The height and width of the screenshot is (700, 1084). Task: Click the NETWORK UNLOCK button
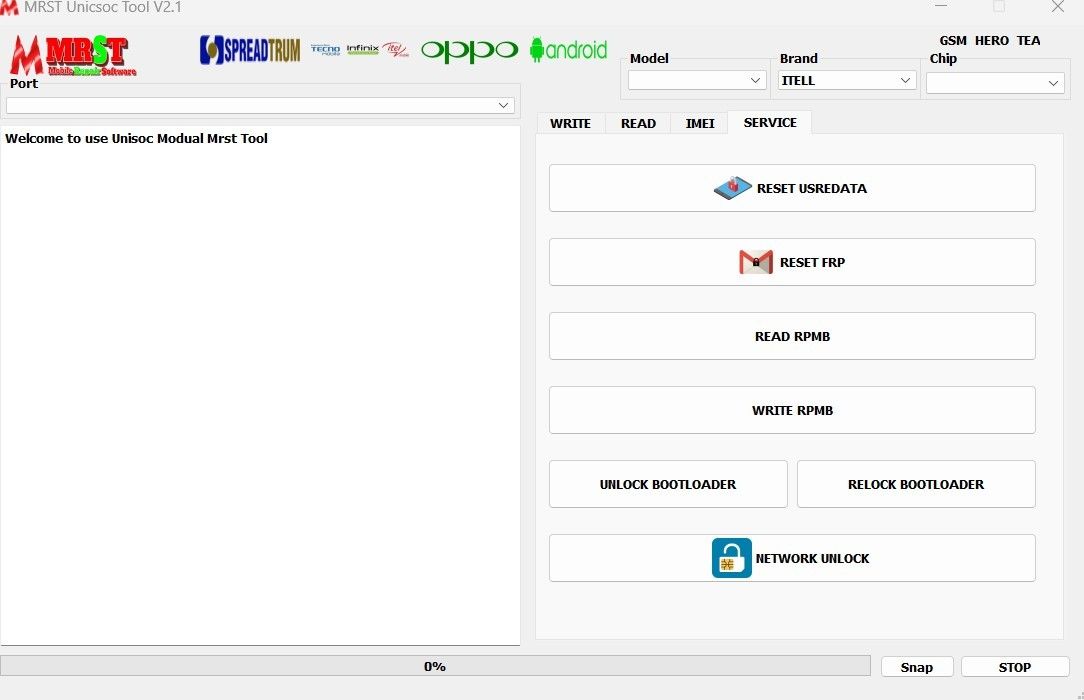[x=792, y=558]
